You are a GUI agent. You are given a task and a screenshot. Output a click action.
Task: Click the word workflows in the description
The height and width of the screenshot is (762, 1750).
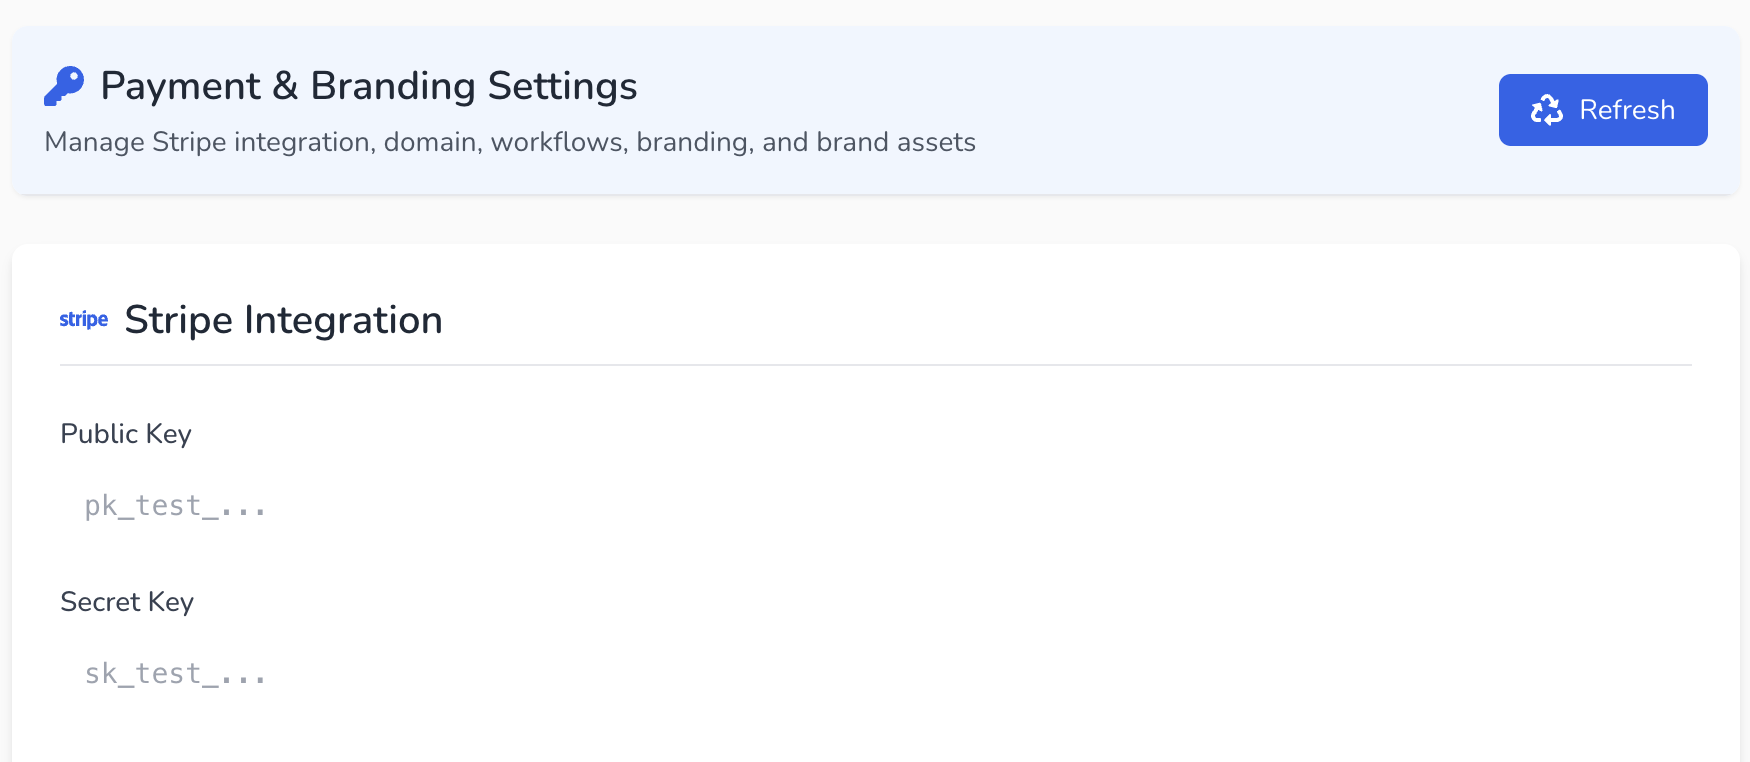559,142
